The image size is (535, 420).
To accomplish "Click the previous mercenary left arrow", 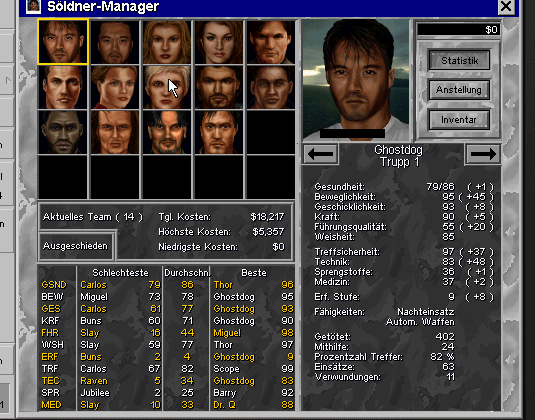I will (320, 154).
